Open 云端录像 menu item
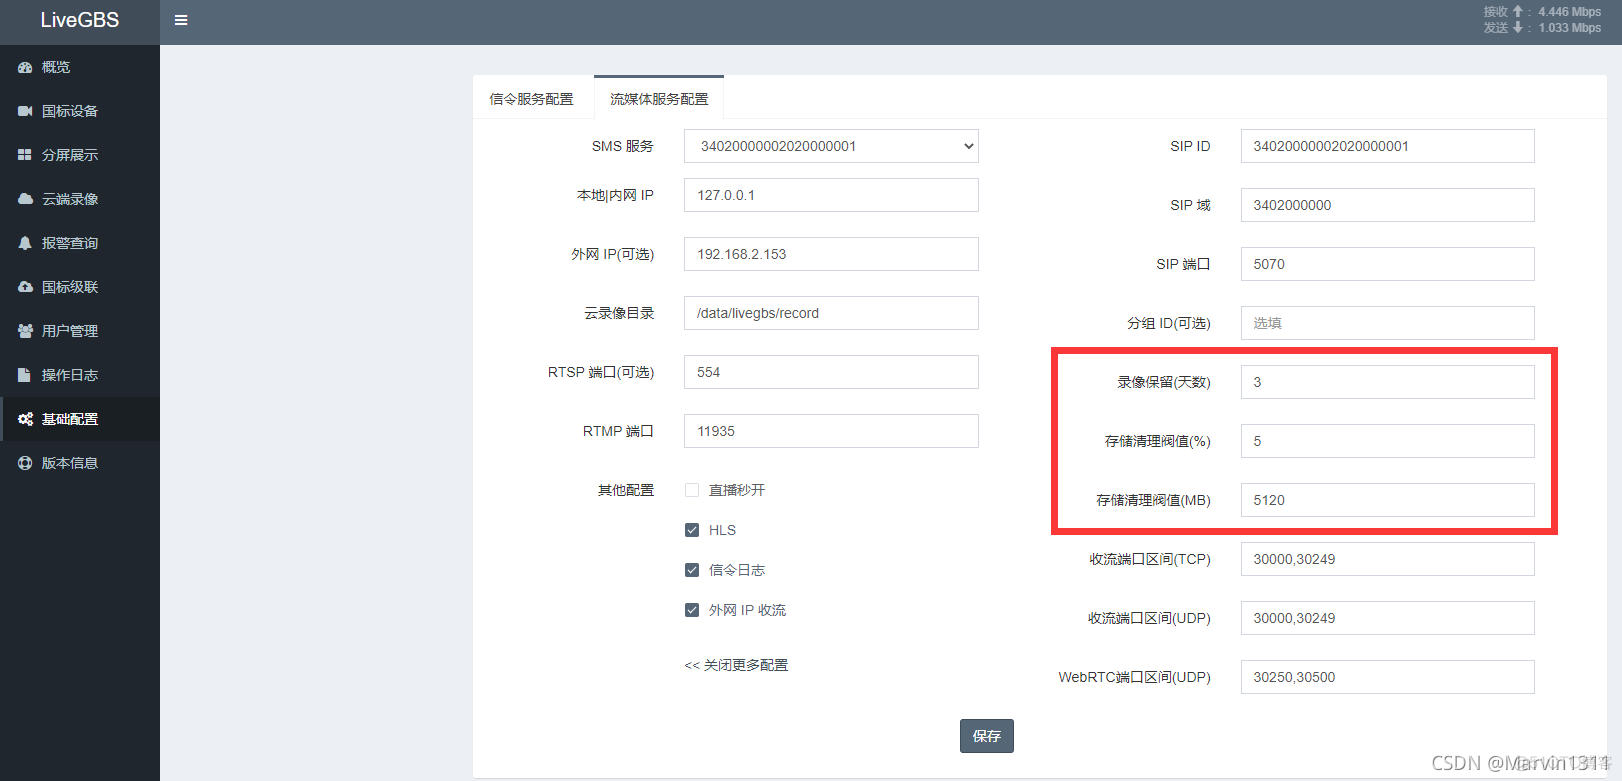 click(80, 199)
